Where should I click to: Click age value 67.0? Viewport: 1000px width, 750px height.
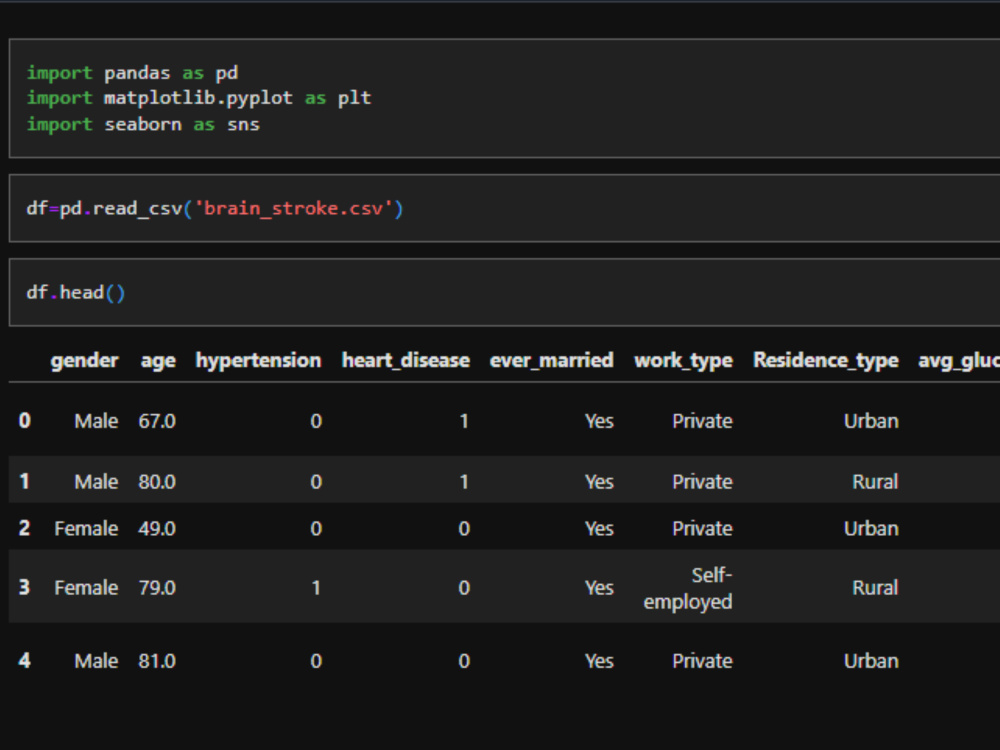(157, 421)
